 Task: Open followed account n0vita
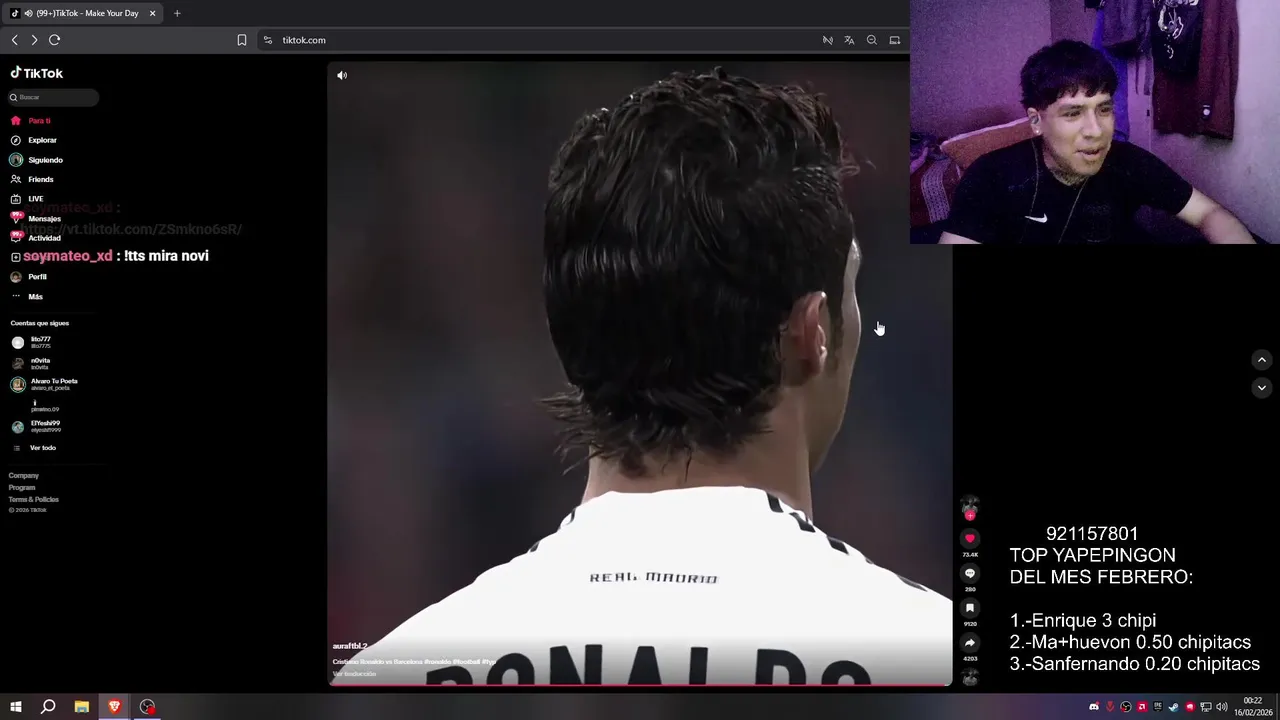click(x=32, y=363)
